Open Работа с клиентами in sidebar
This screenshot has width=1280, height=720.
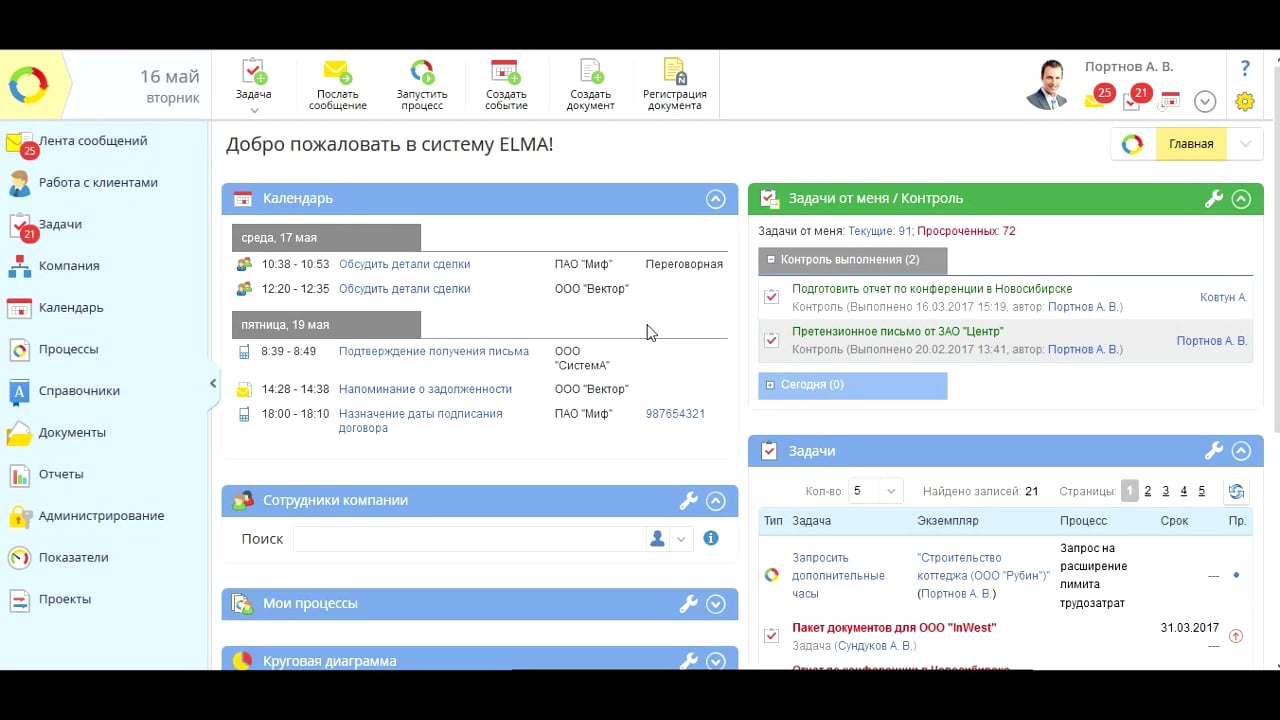(x=98, y=183)
